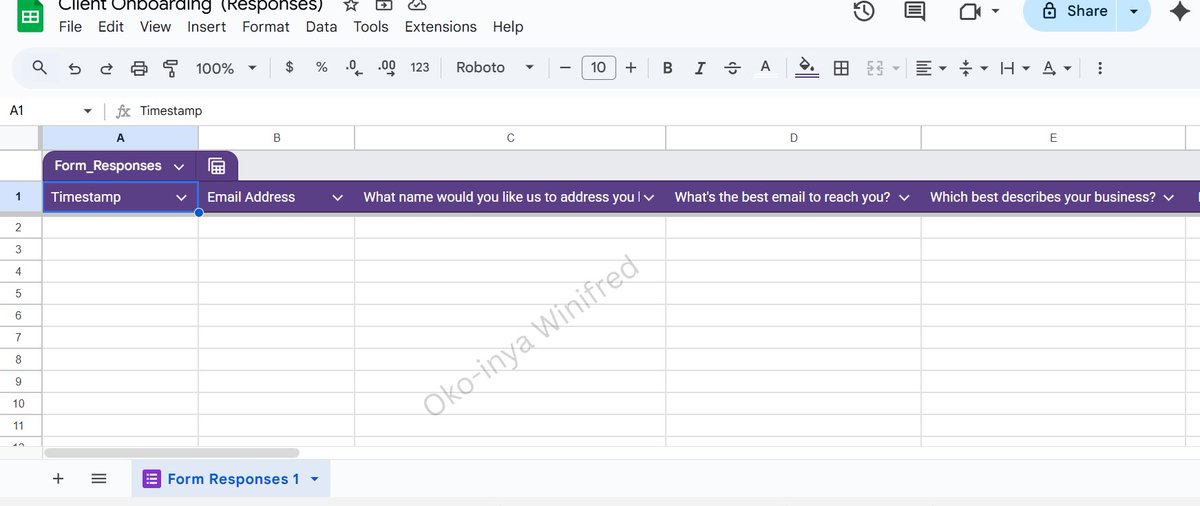Format as currency with dollar icon
Screen dimensions: 1200x506
[x=290, y=67]
